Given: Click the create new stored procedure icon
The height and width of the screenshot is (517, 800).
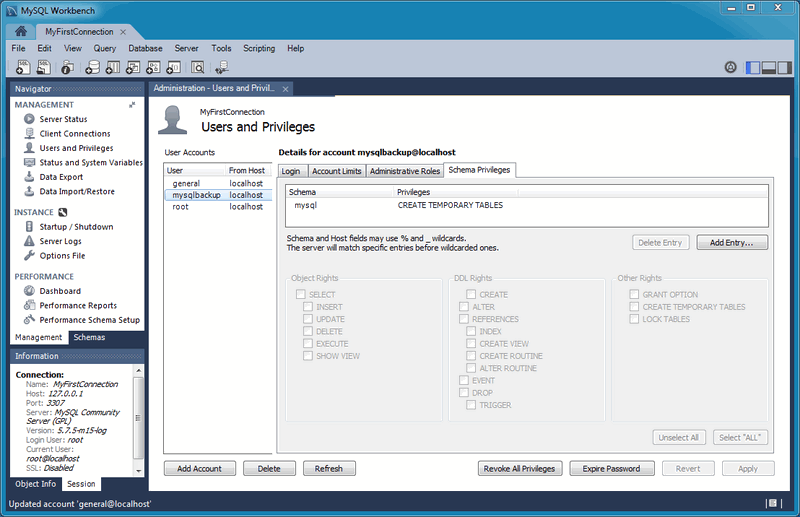Looking at the screenshot, I should point(153,67).
